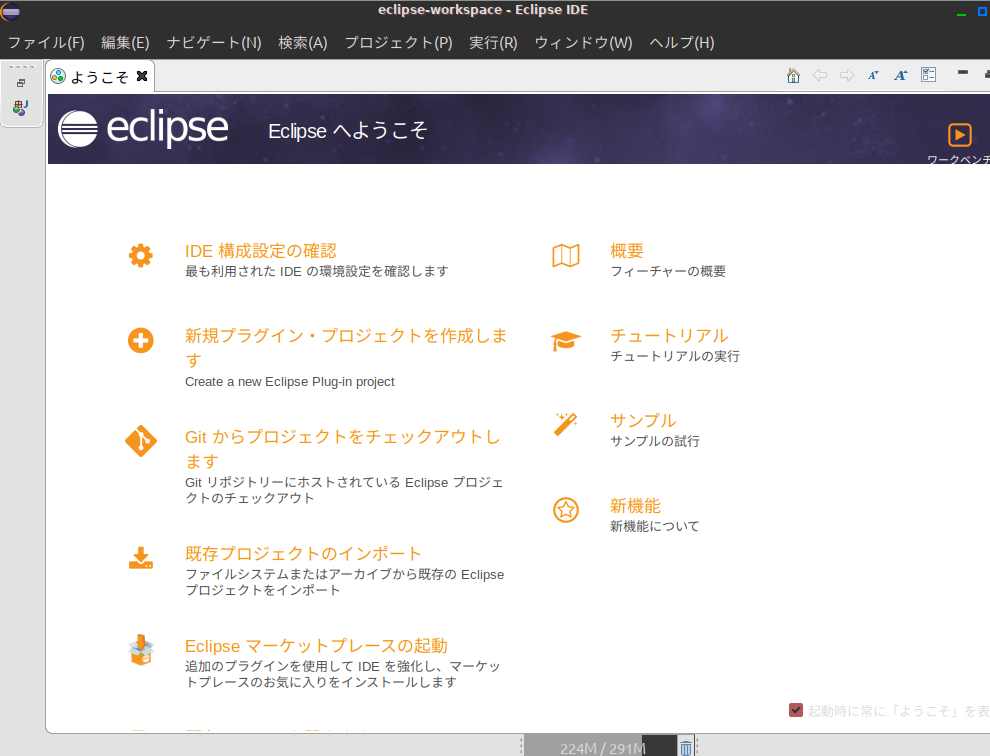Open the 新機能 link
990x756 pixels.
(x=635, y=505)
